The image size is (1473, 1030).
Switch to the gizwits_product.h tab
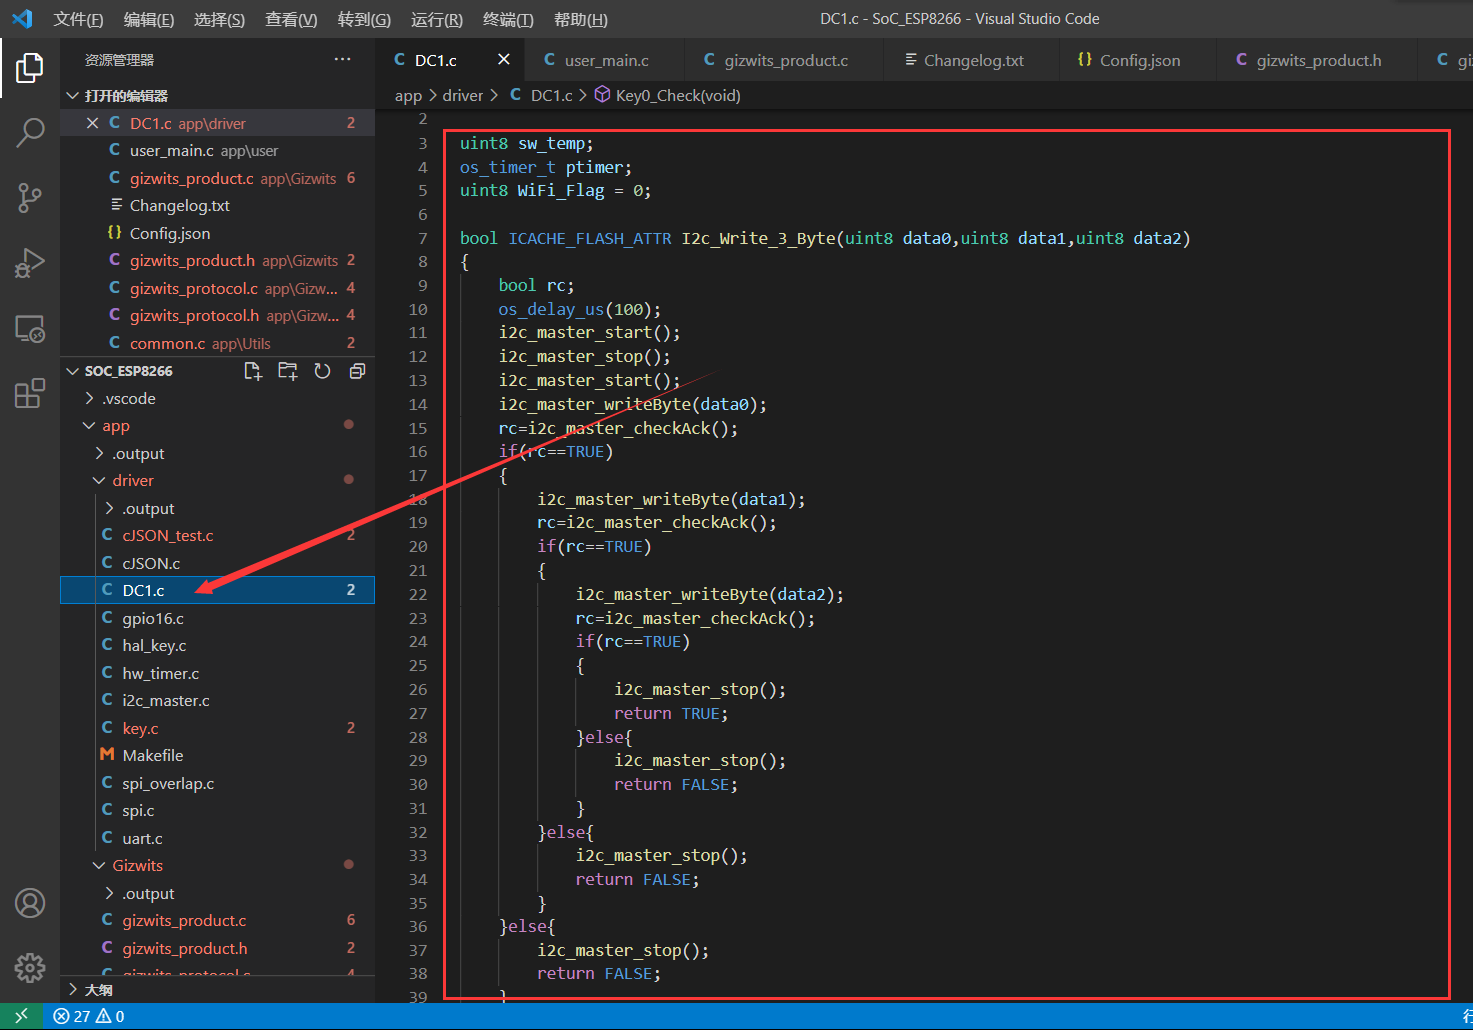[x=1318, y=60]
